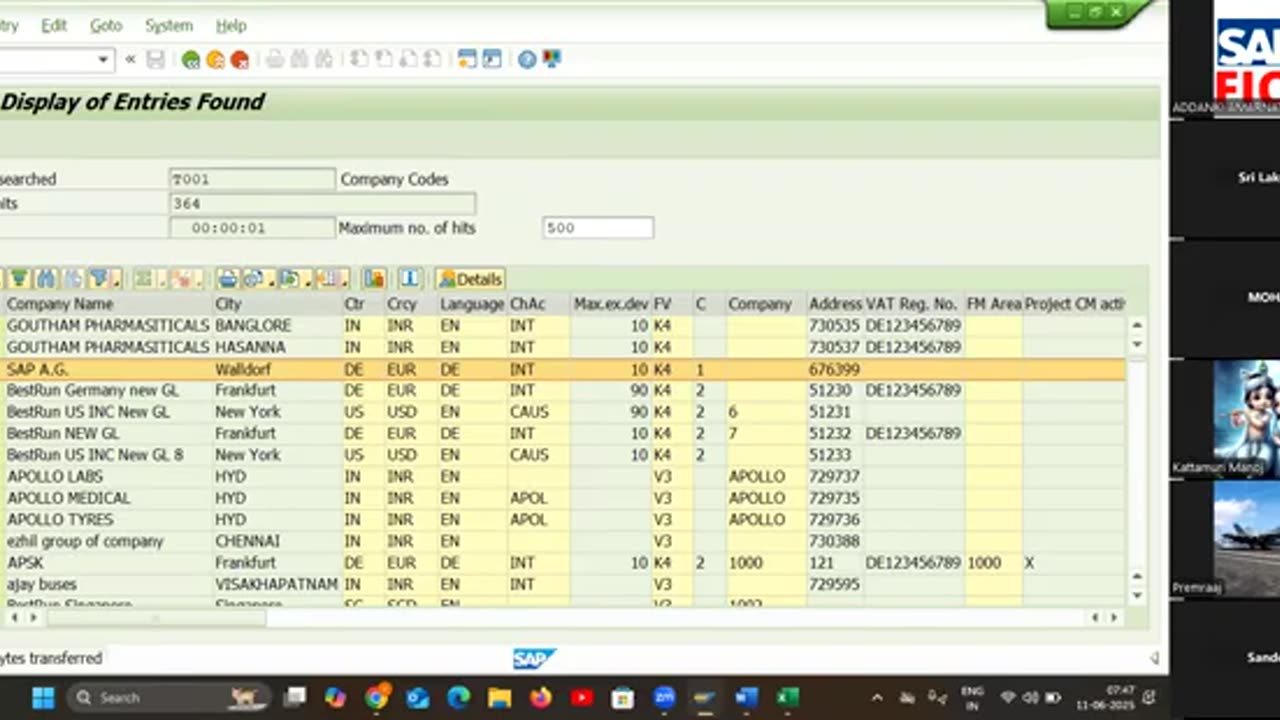Click the address cell 676399
The image size is (1280, 720).
(x=834, y=369)
